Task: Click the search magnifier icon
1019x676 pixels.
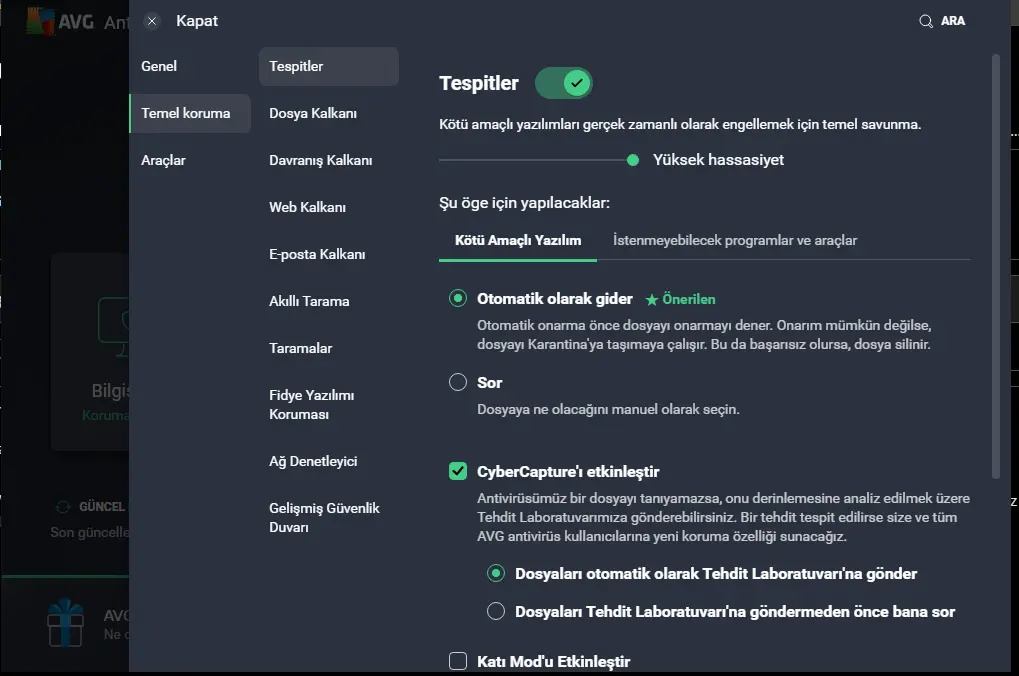Action: [x=925, y=21]
